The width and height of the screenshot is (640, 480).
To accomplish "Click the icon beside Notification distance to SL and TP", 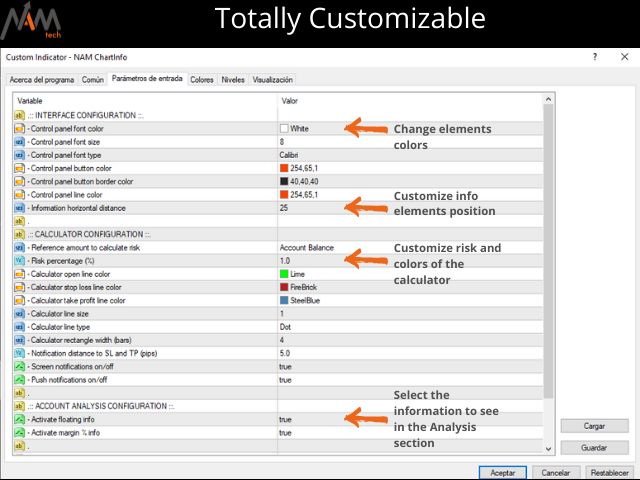I will pos(19,353).
